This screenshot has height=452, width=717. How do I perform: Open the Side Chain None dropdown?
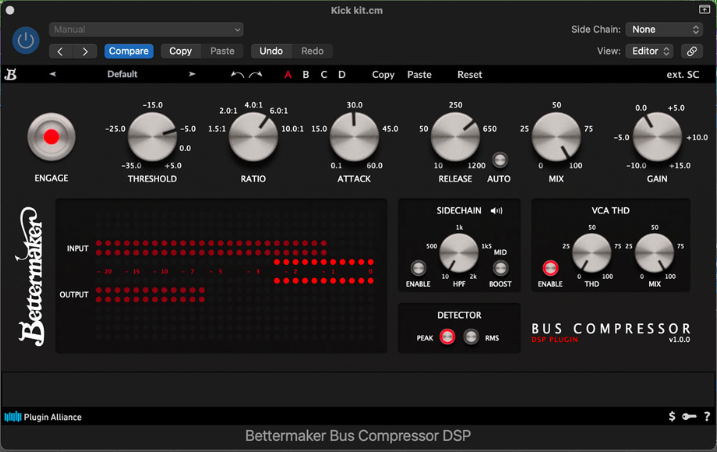coord(664,29)
